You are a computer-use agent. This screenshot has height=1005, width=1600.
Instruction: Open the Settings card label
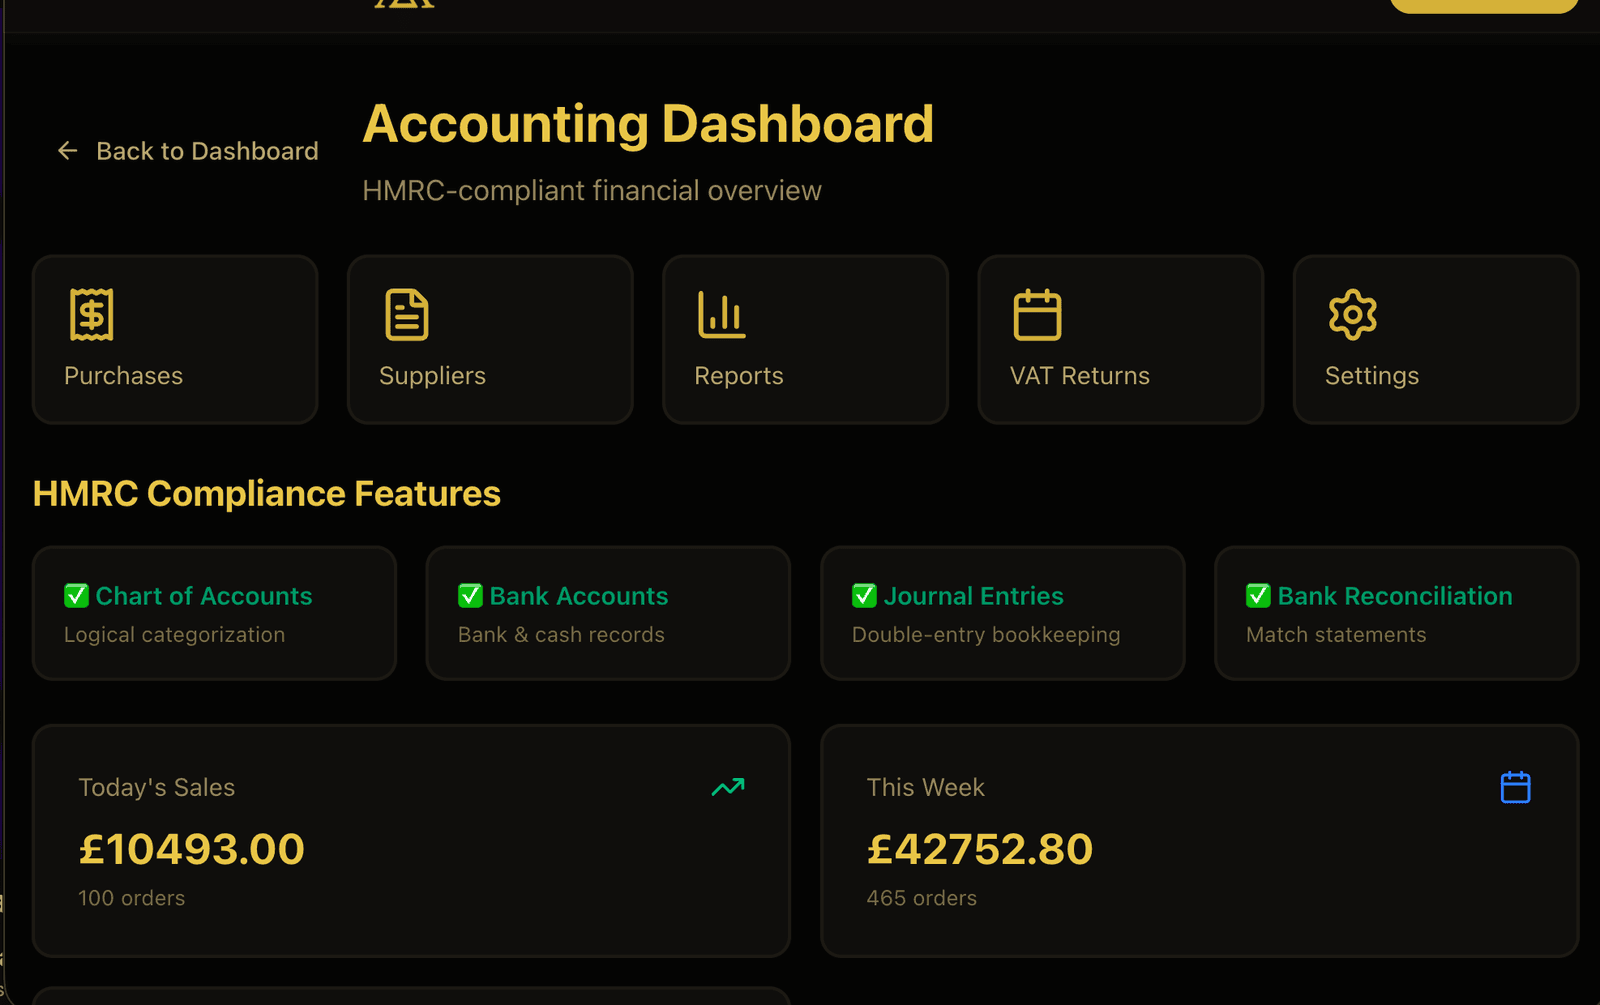pos(1372,376)
